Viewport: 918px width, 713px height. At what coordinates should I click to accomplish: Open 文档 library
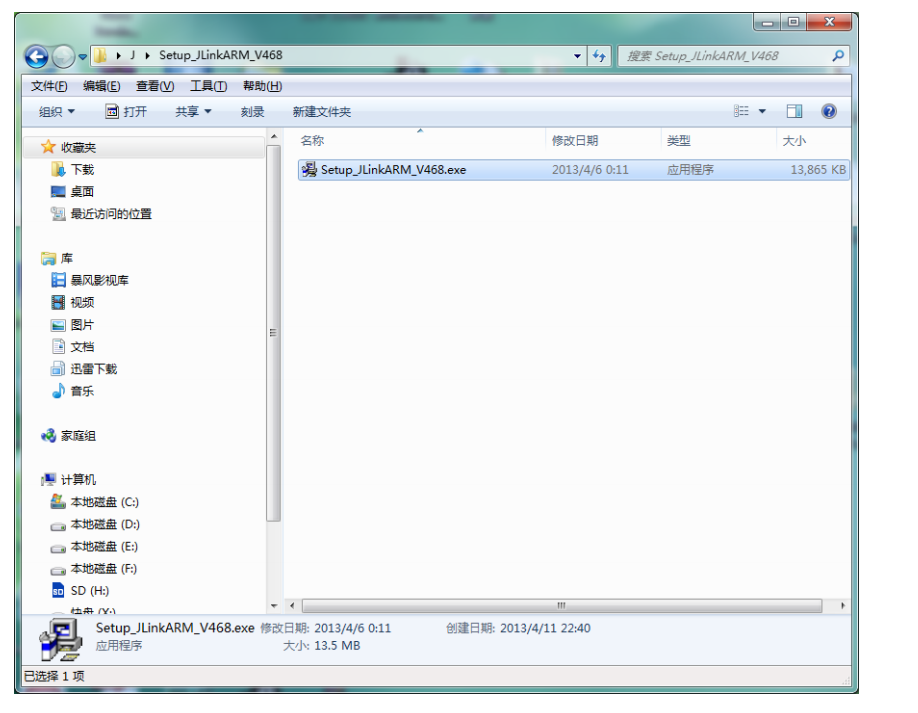click(x=82, y=347)
